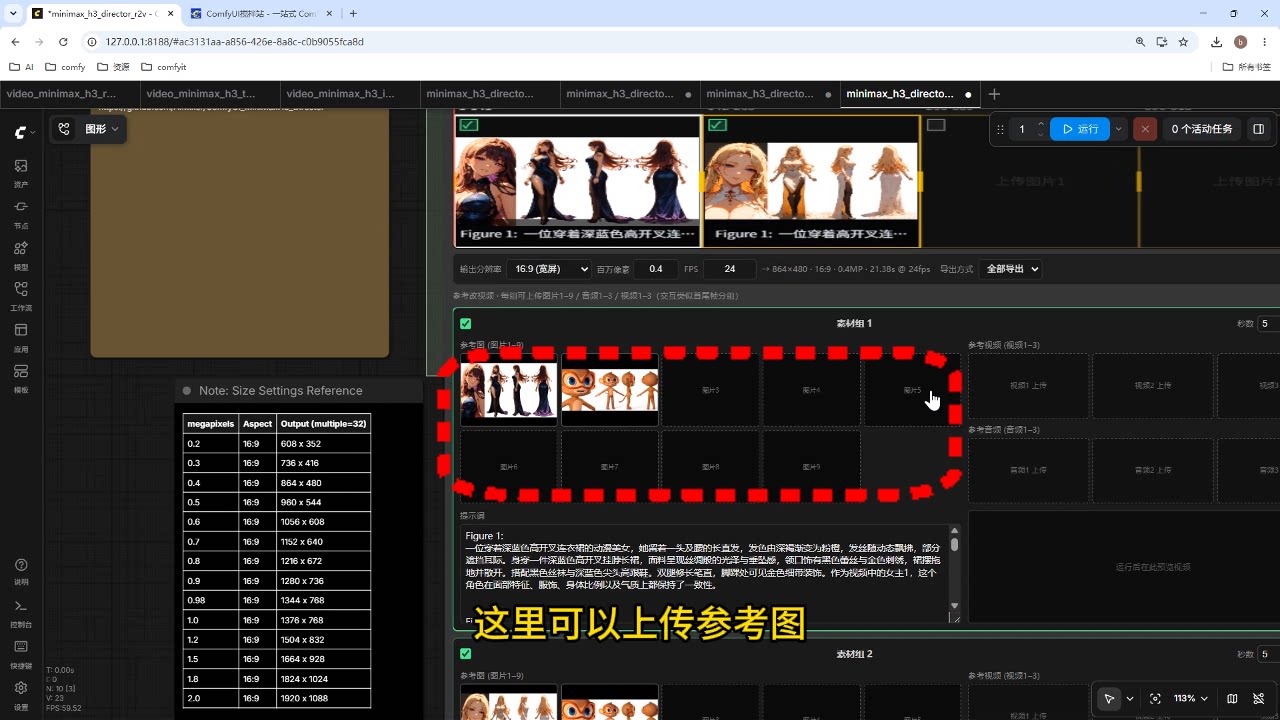Click the blue 运行 run button
Viewport: 1280px width, 720px height.
click(x=1080, y=129)
